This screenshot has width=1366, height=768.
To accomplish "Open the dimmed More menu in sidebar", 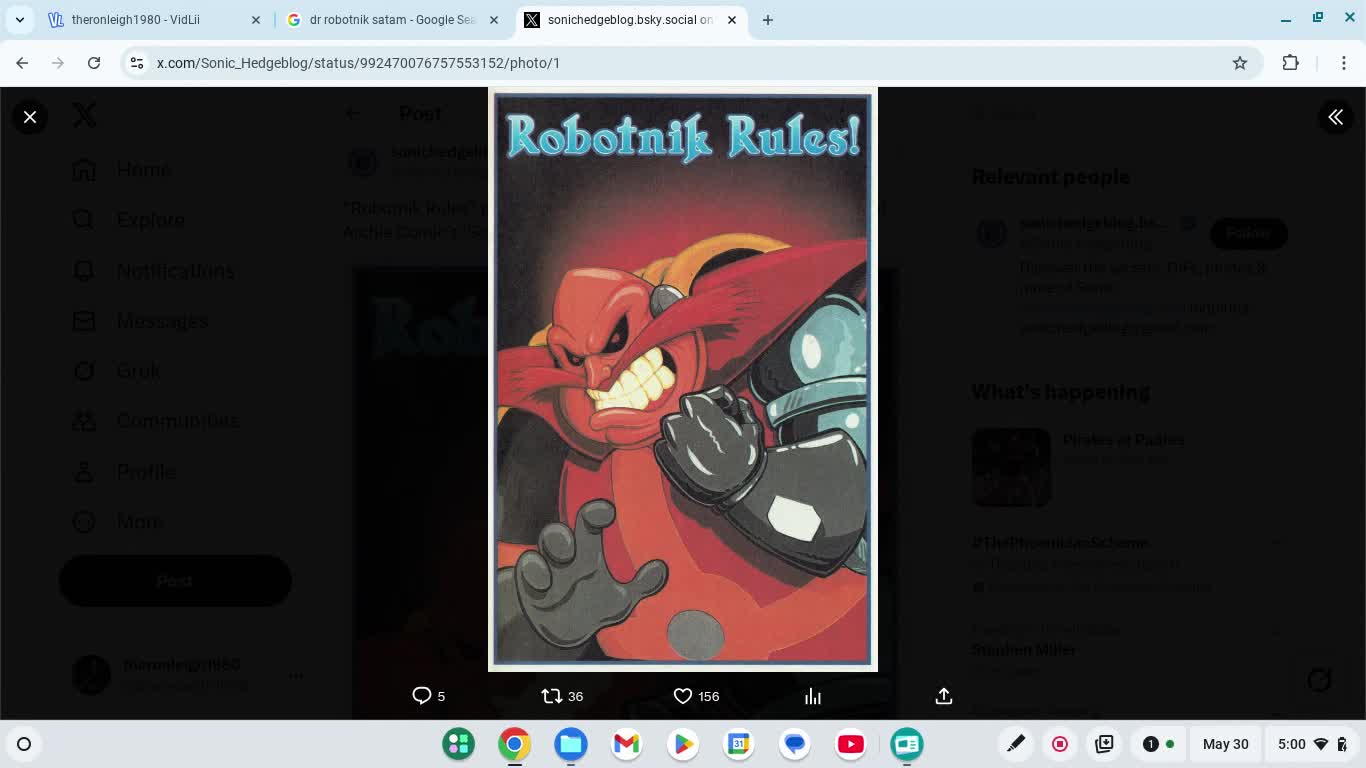I will pos(118,522).
